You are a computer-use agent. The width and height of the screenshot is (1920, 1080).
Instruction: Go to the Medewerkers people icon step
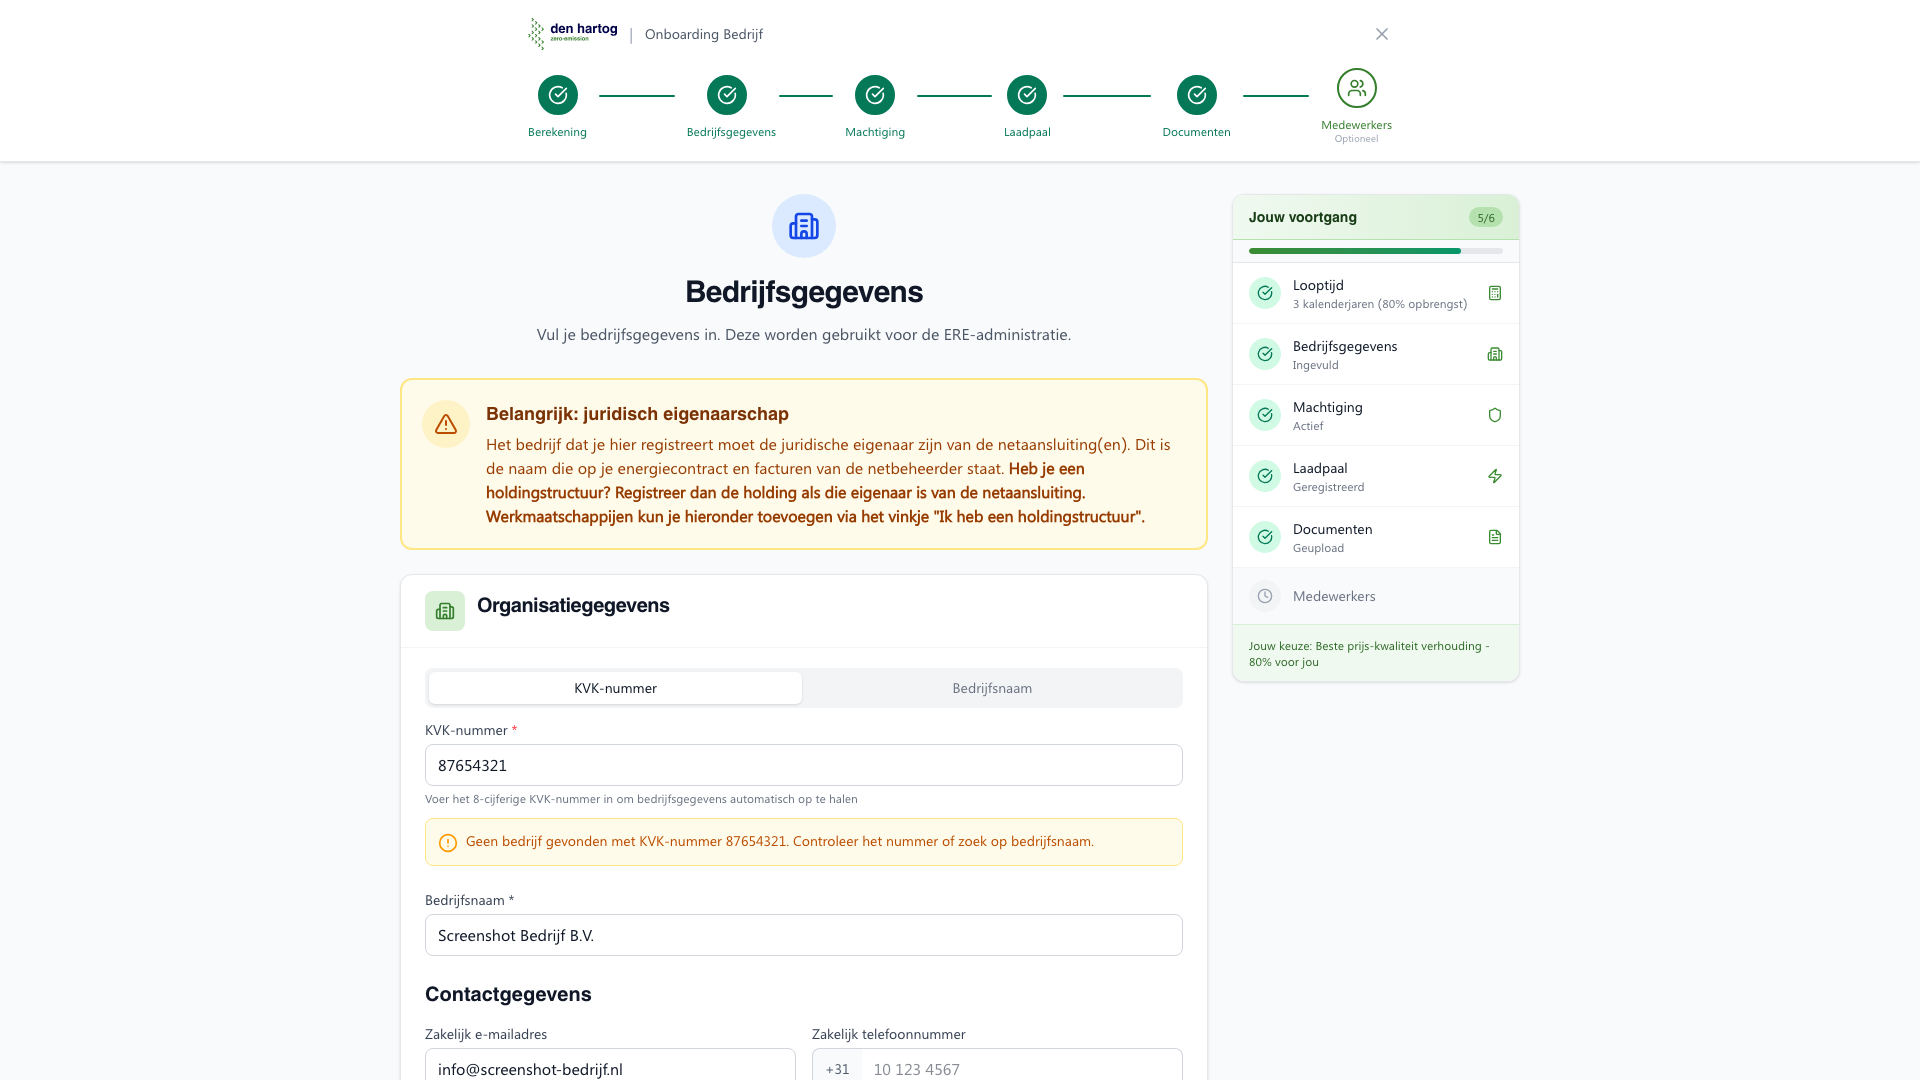[1357, 88]
